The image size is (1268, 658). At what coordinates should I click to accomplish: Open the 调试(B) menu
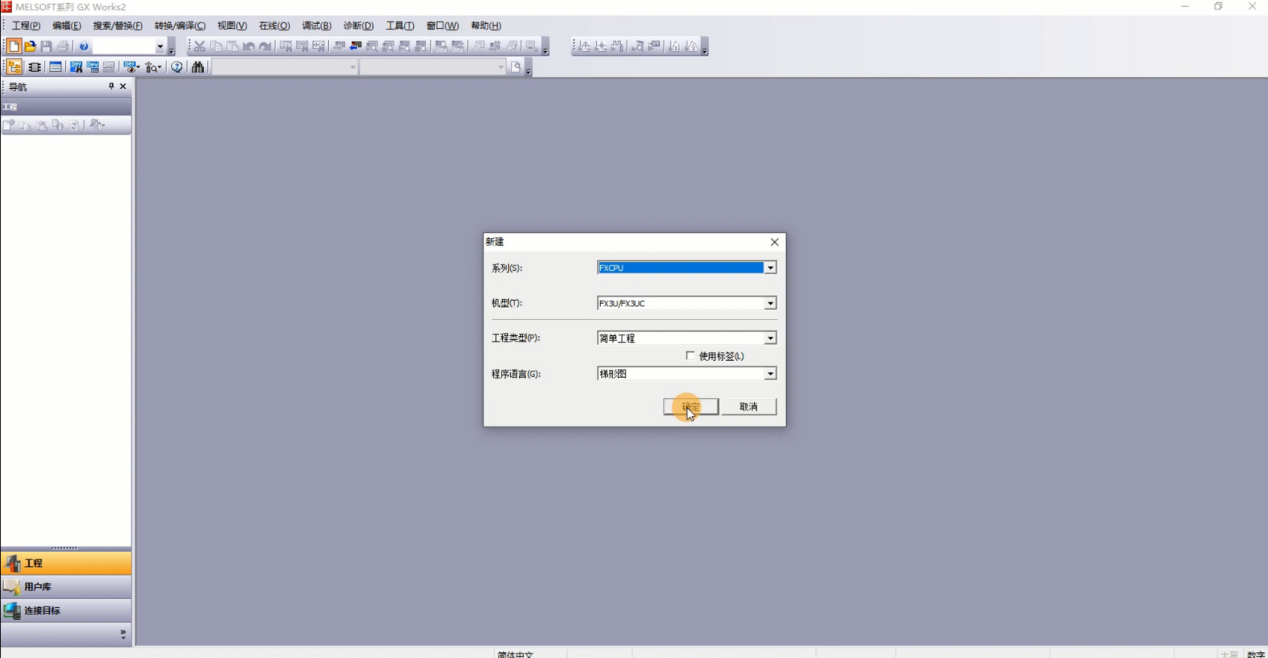click(316, 26)
